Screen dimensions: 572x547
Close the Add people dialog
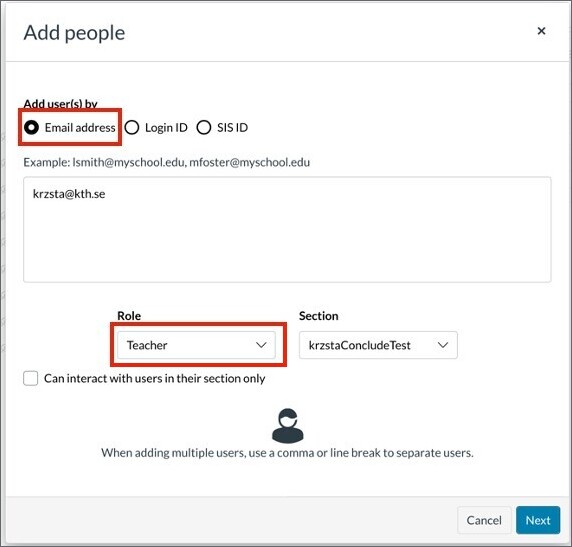(541, 31)
